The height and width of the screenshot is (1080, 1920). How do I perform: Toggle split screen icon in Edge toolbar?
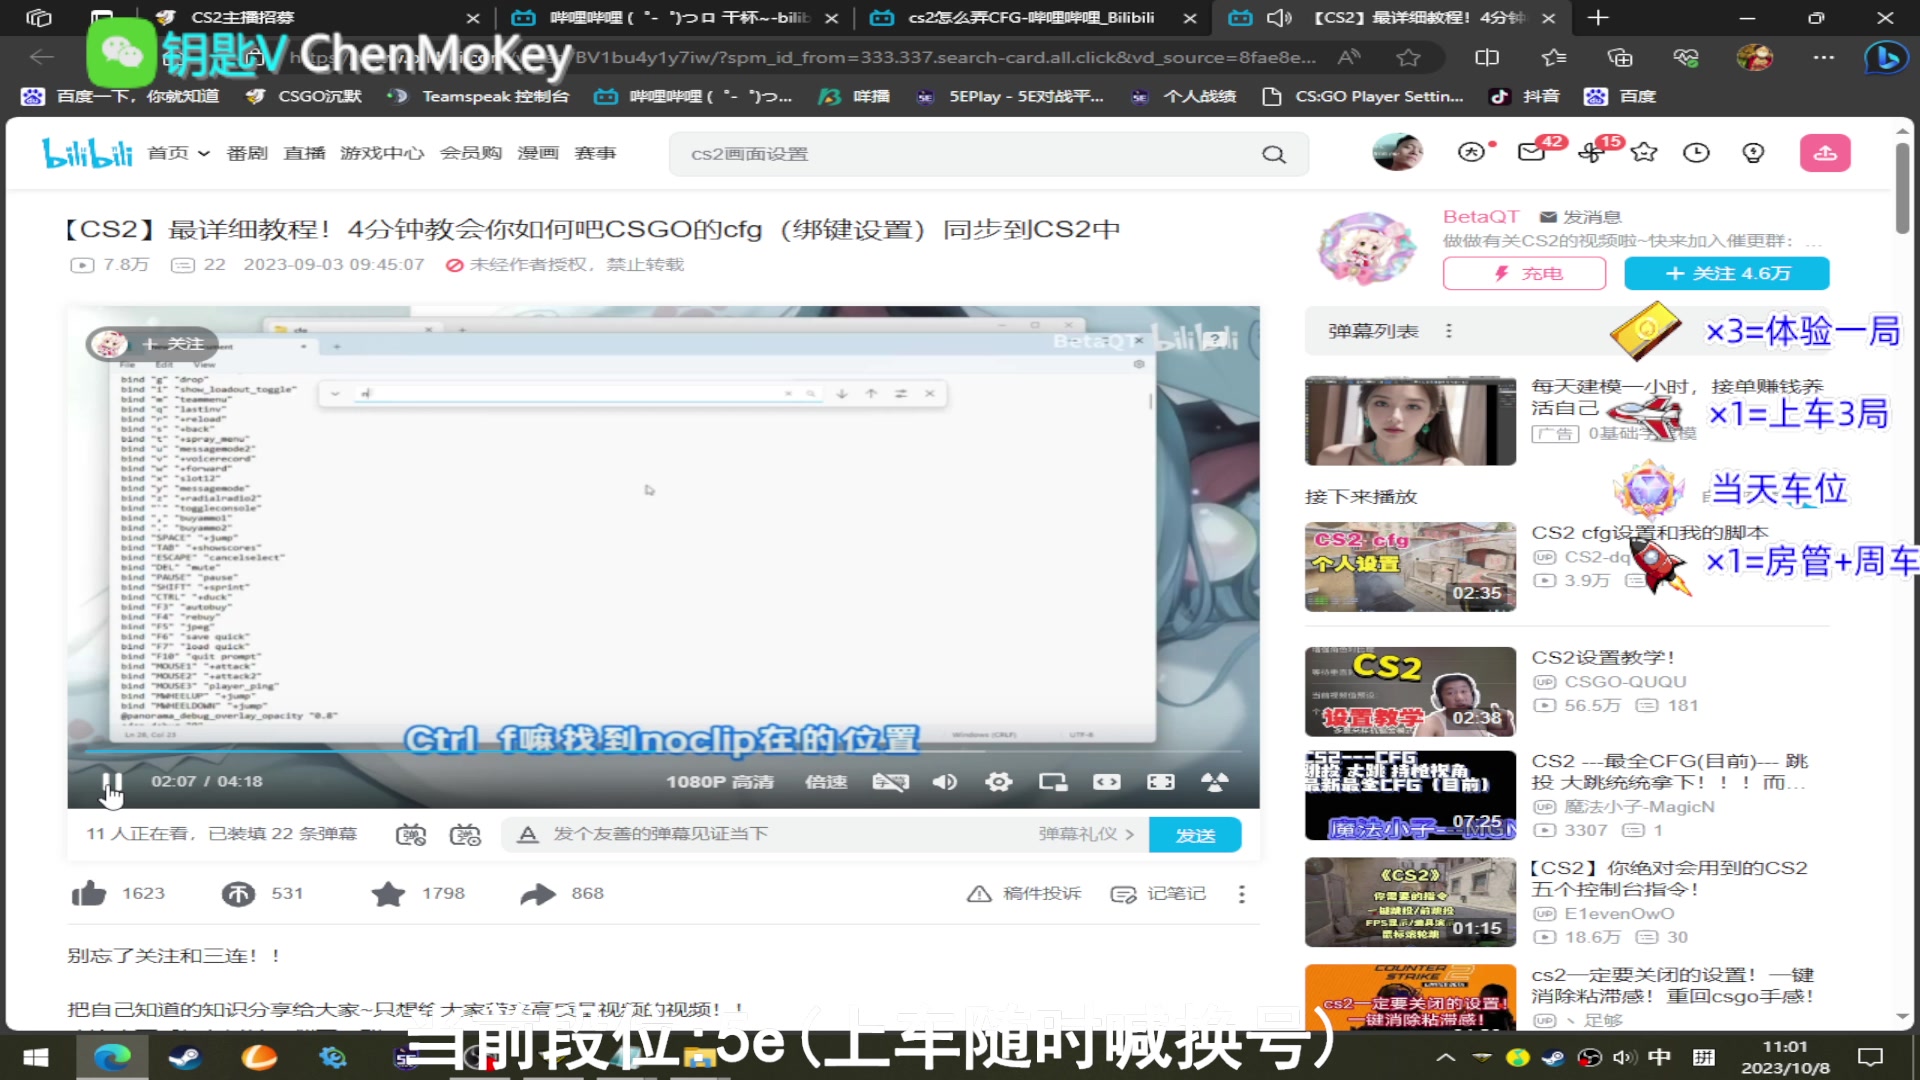pos(1487,58)
